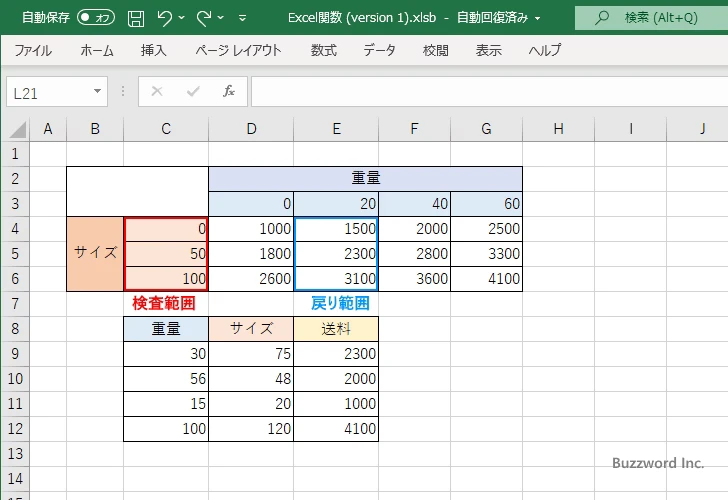The height and width of the screenshot is (500, 728).
Task: Select column E header
Action: [337, 129]
